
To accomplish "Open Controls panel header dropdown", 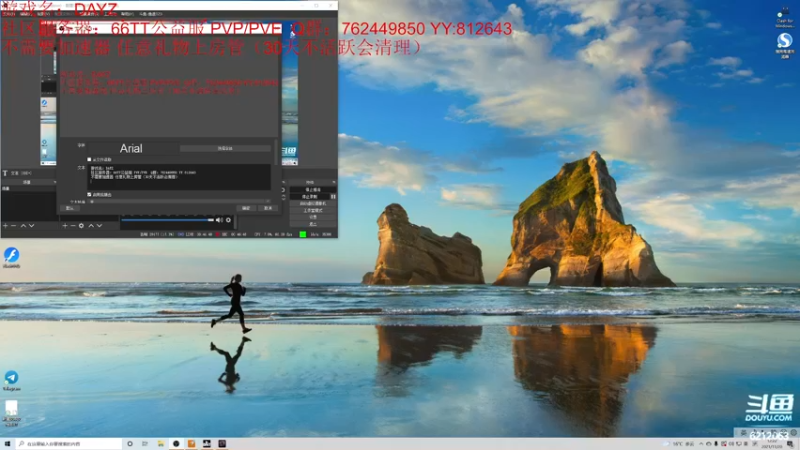I will (334, 182).
